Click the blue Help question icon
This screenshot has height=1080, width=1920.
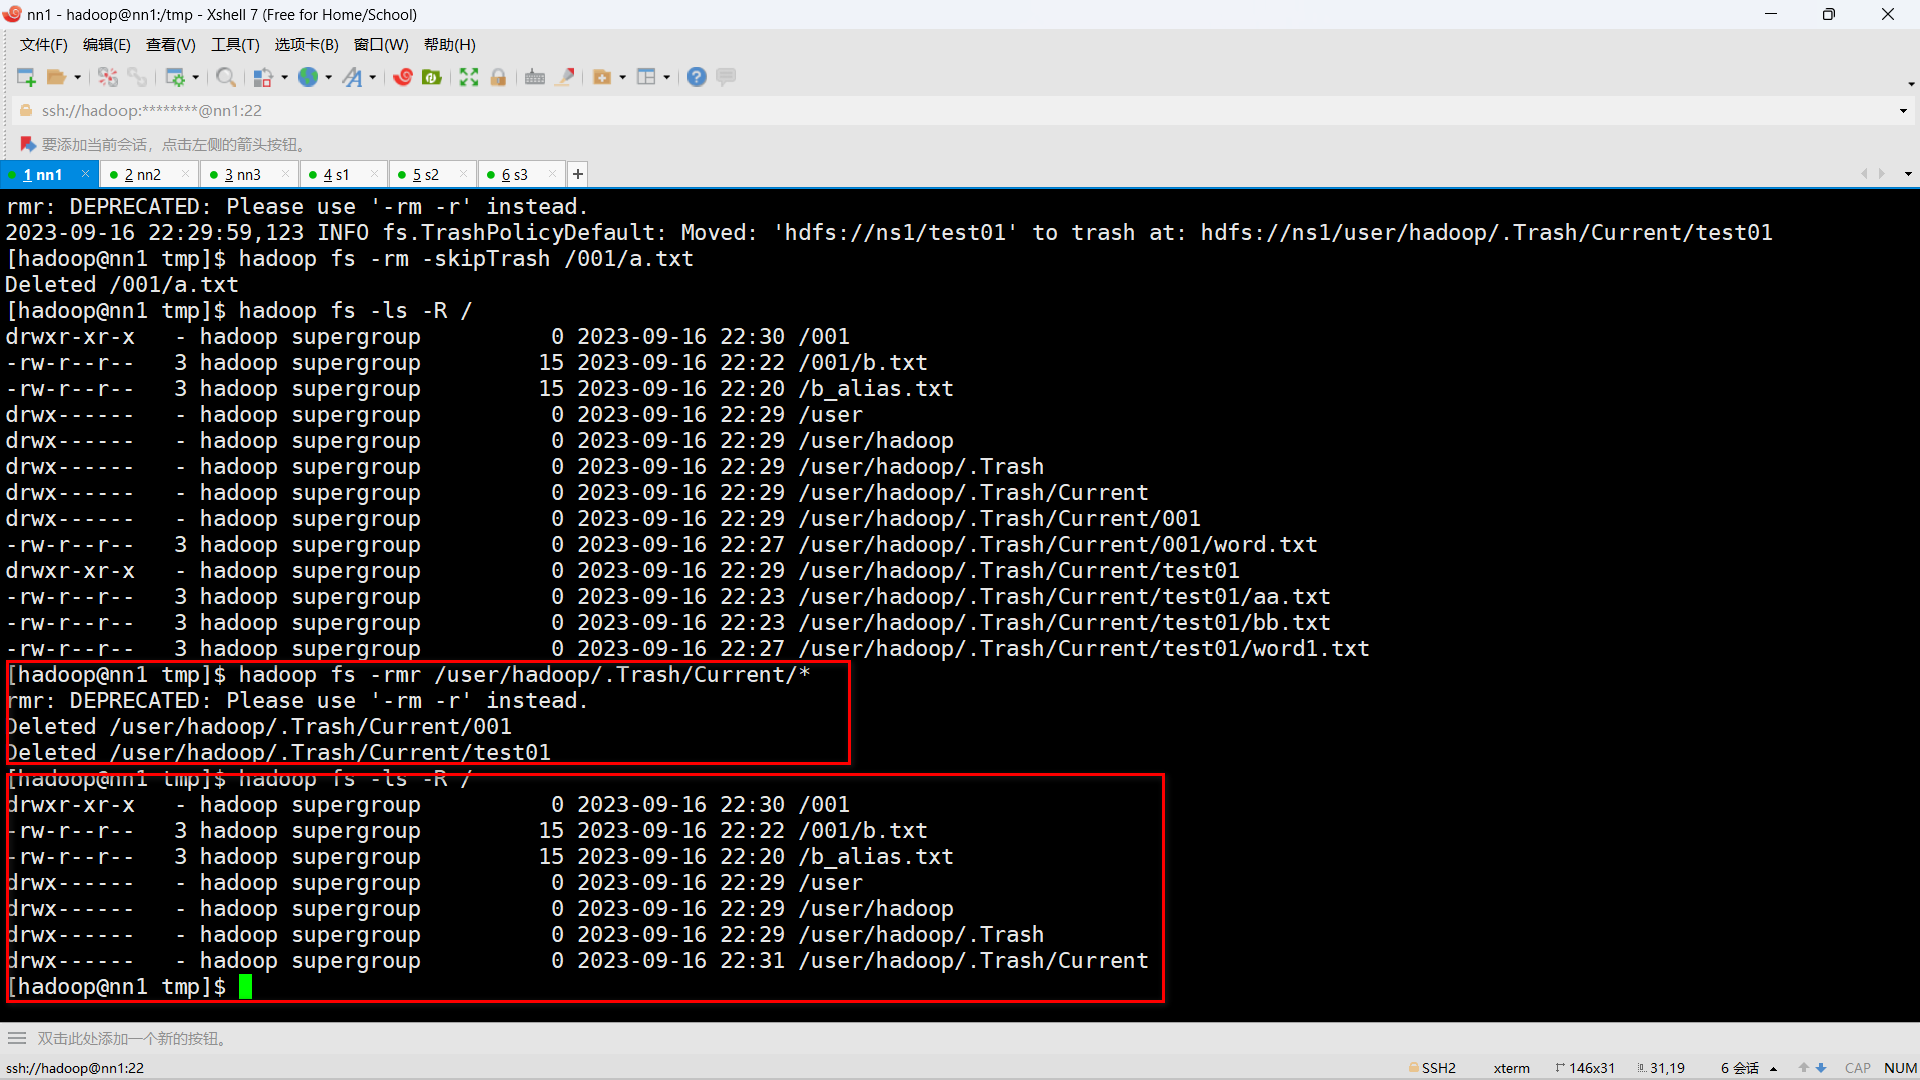tap(697, 77)
